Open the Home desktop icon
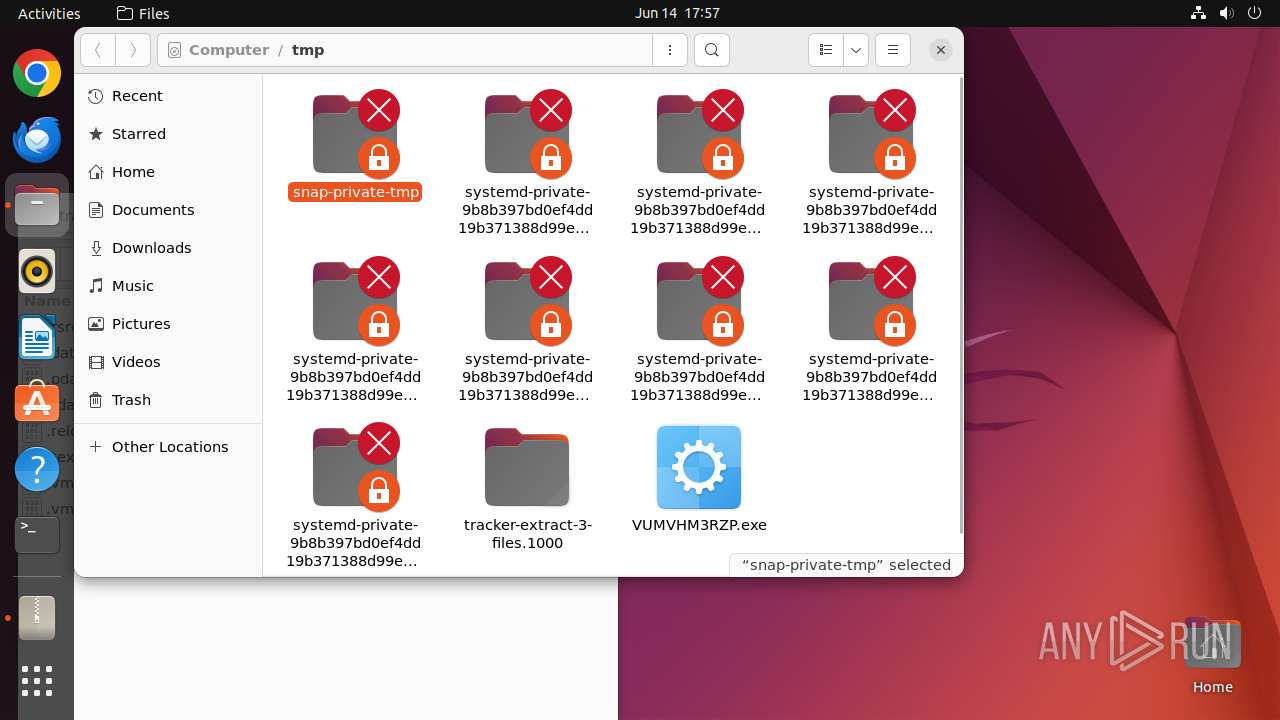Viewport: 1280px width, 720px height. coord(1213,656)
